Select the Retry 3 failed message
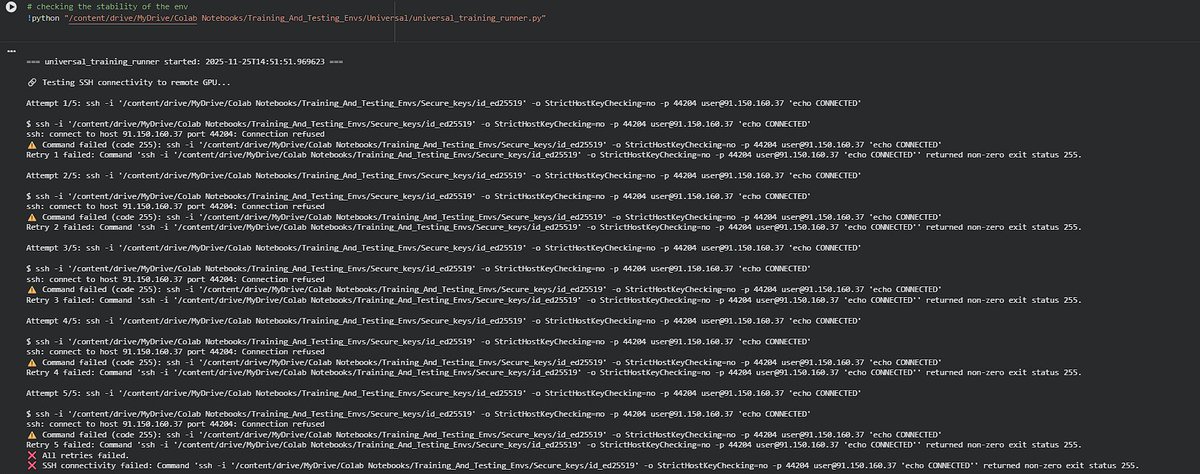Image resolution: width=1200 pixels, height=474 pixels. (x=554, y=299)
